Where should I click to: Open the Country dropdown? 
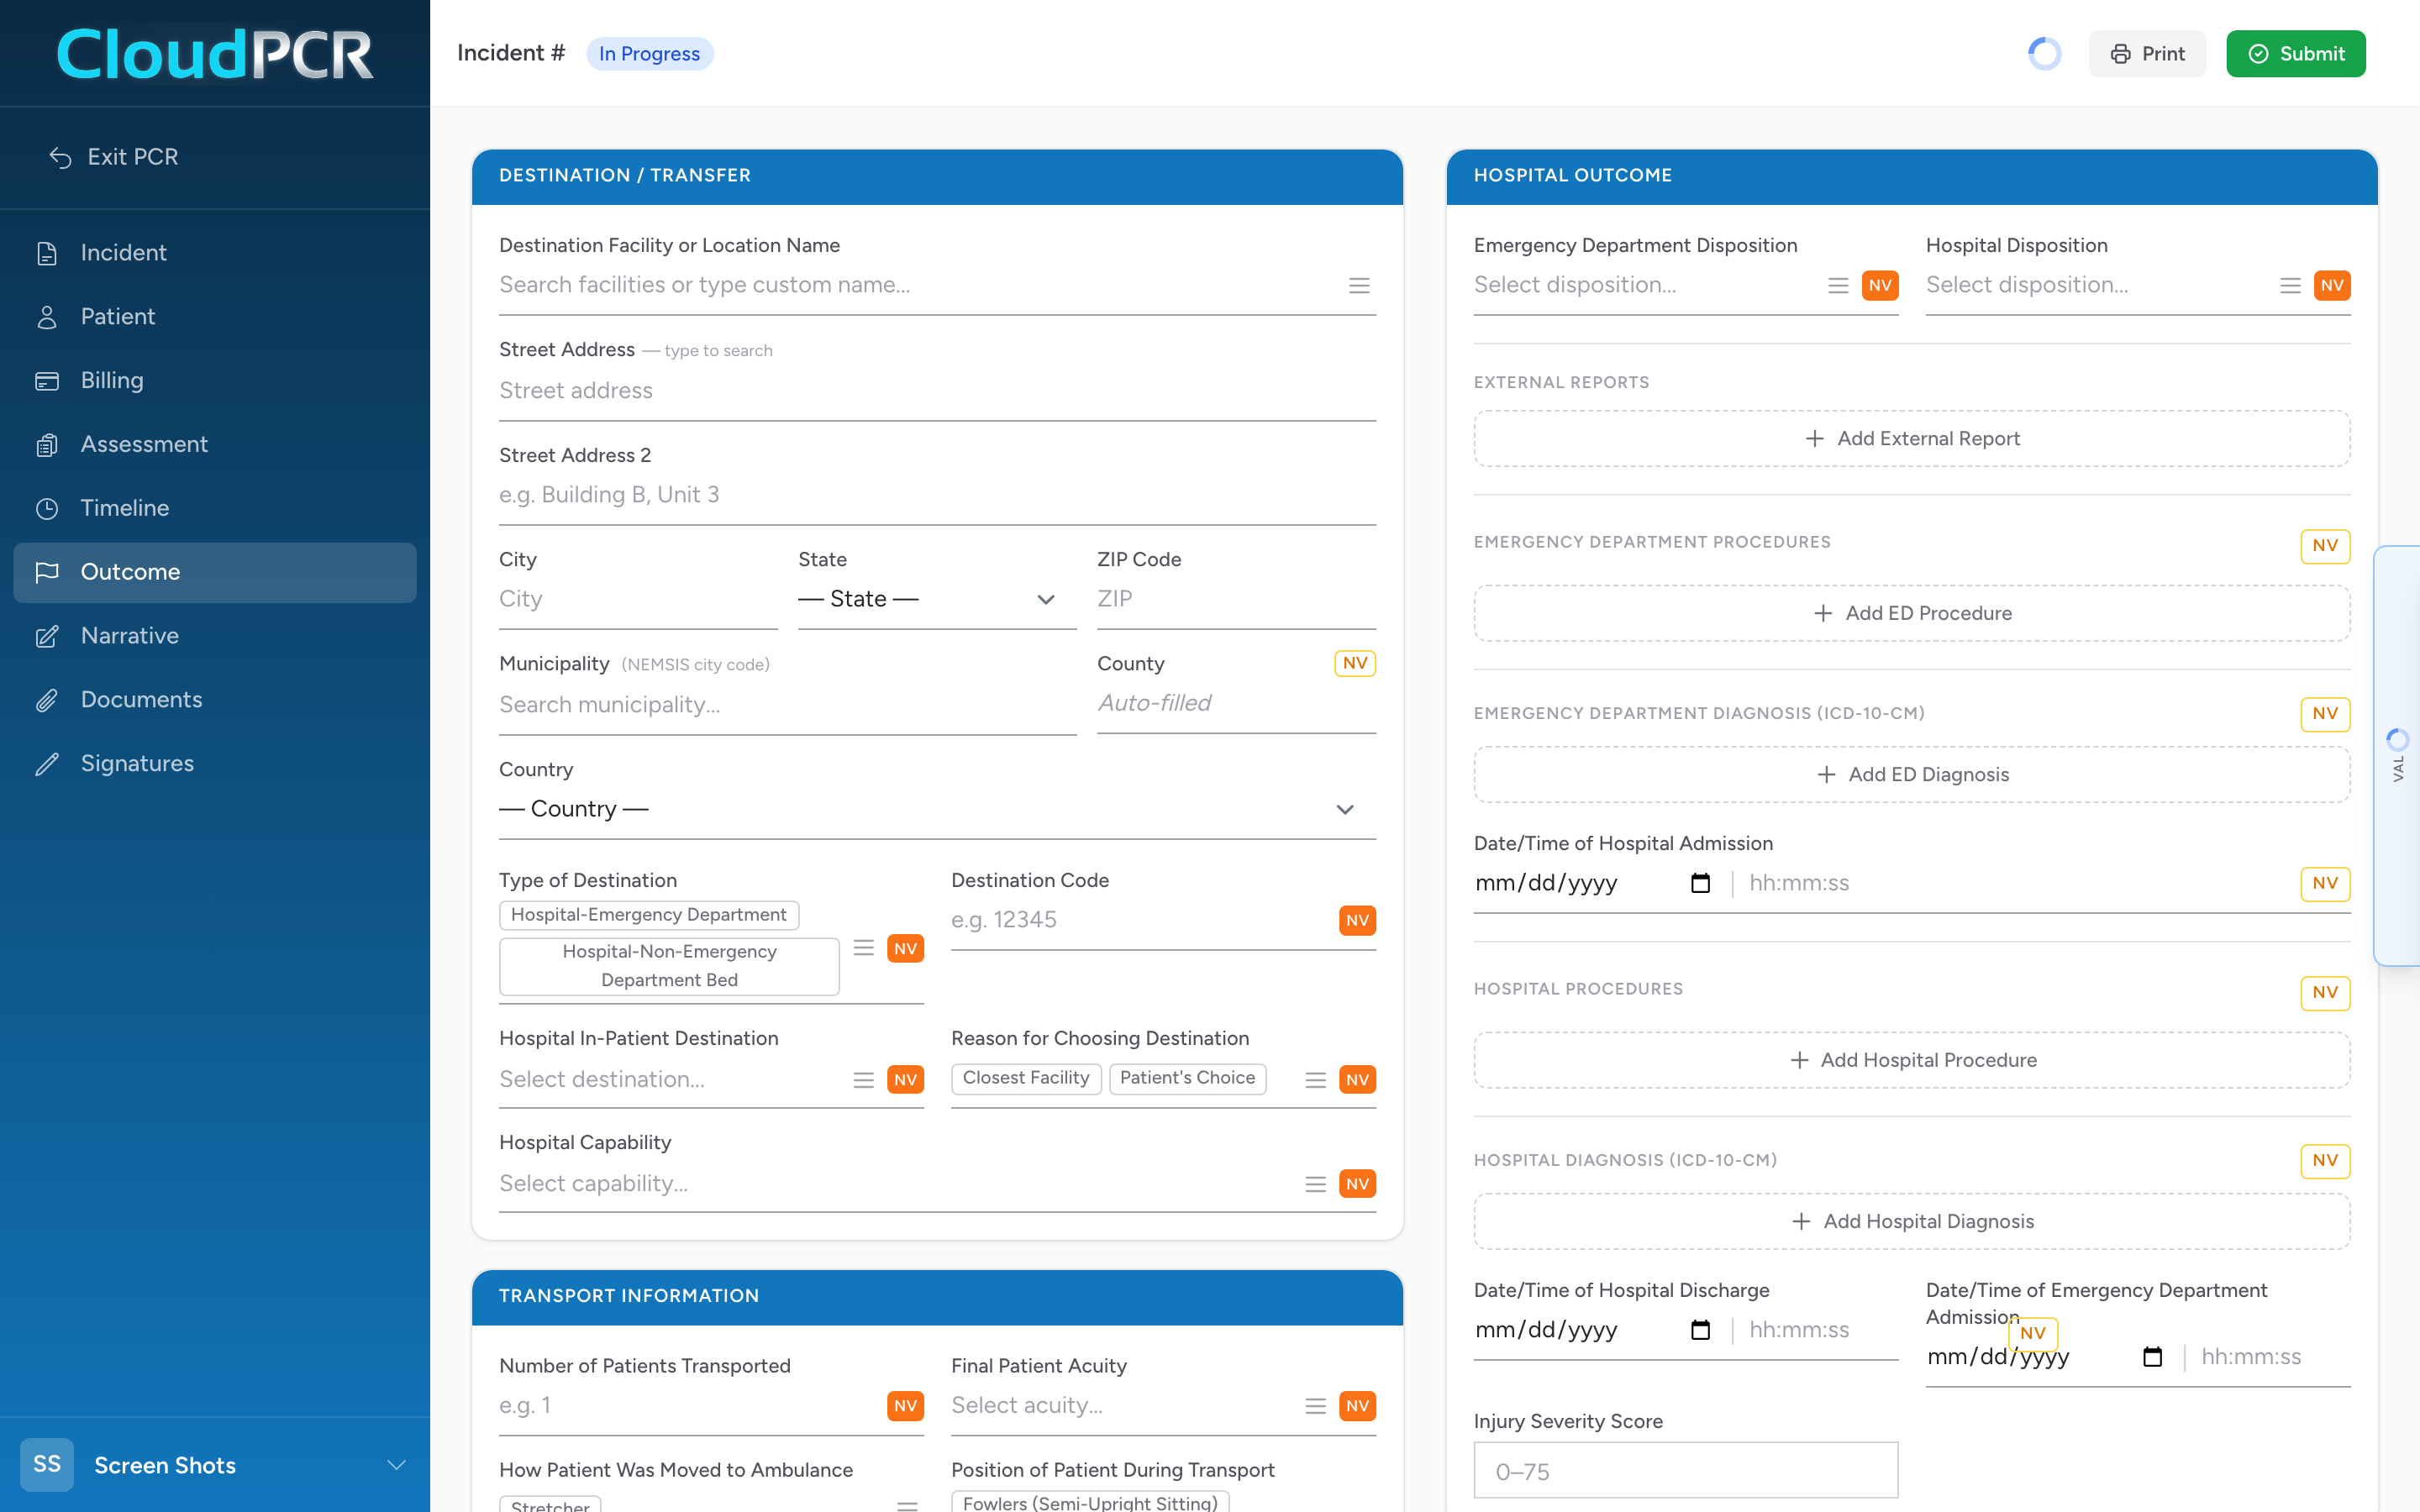937,809
